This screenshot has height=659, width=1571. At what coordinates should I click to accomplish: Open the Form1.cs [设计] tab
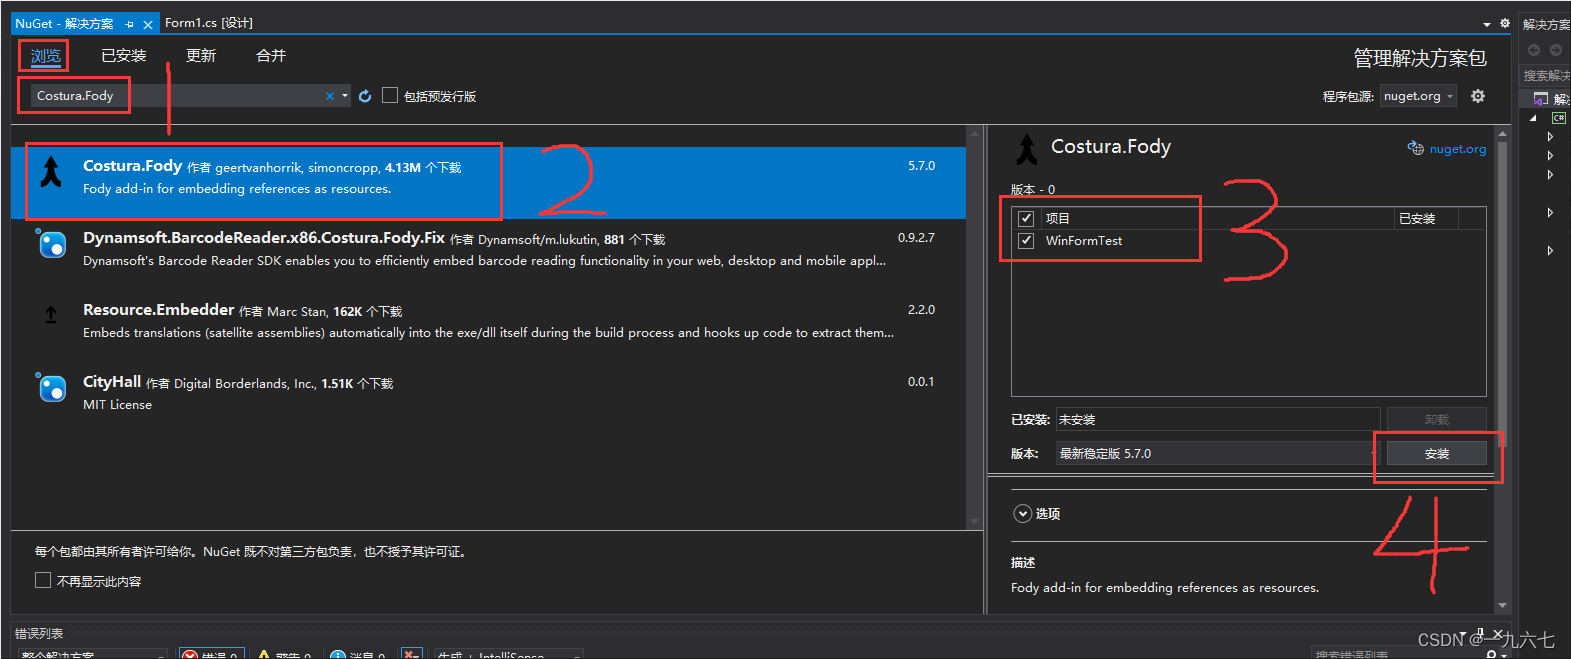[x=209, y=23]
